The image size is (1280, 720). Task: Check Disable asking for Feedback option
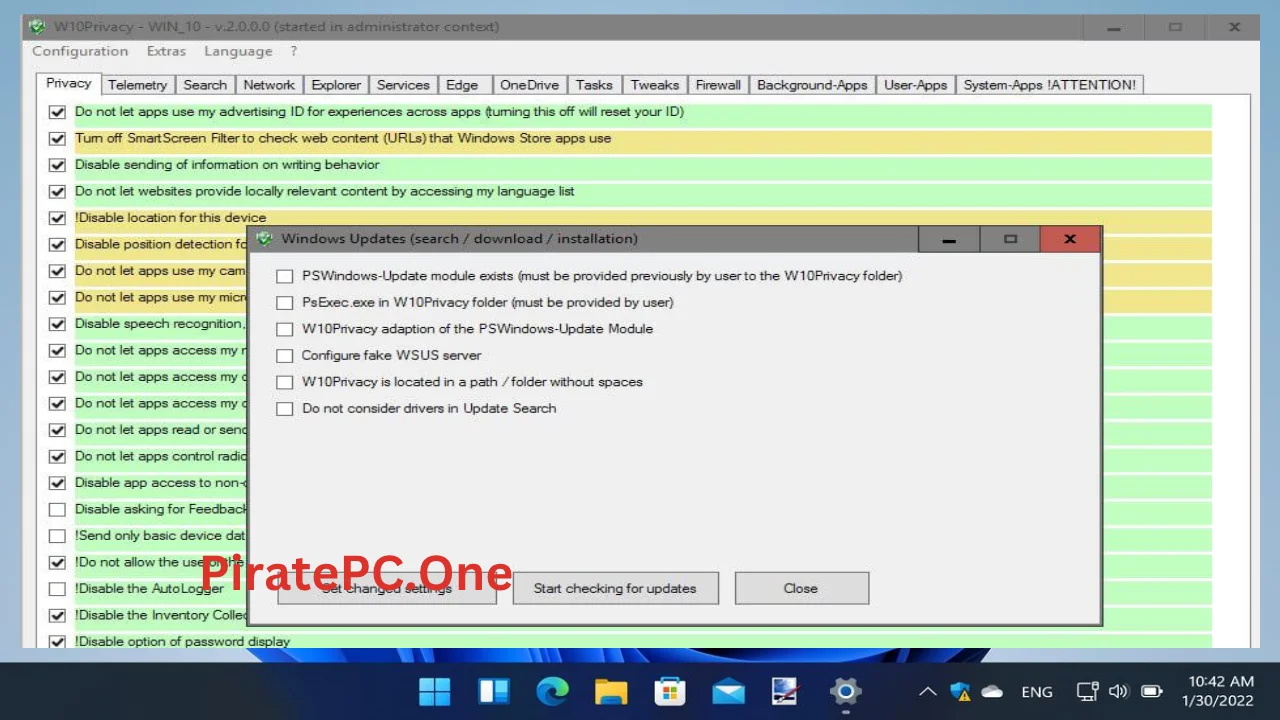tap(57, 509)
